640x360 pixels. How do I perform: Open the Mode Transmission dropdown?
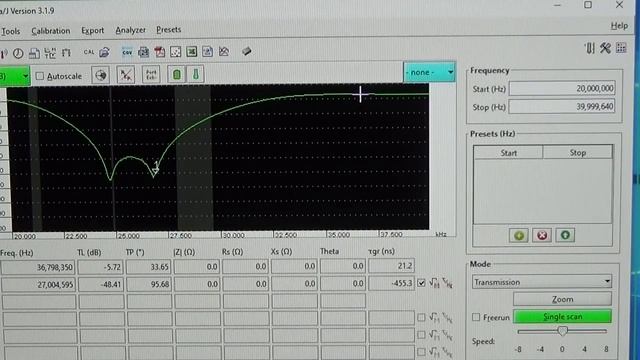pos(542,282)
